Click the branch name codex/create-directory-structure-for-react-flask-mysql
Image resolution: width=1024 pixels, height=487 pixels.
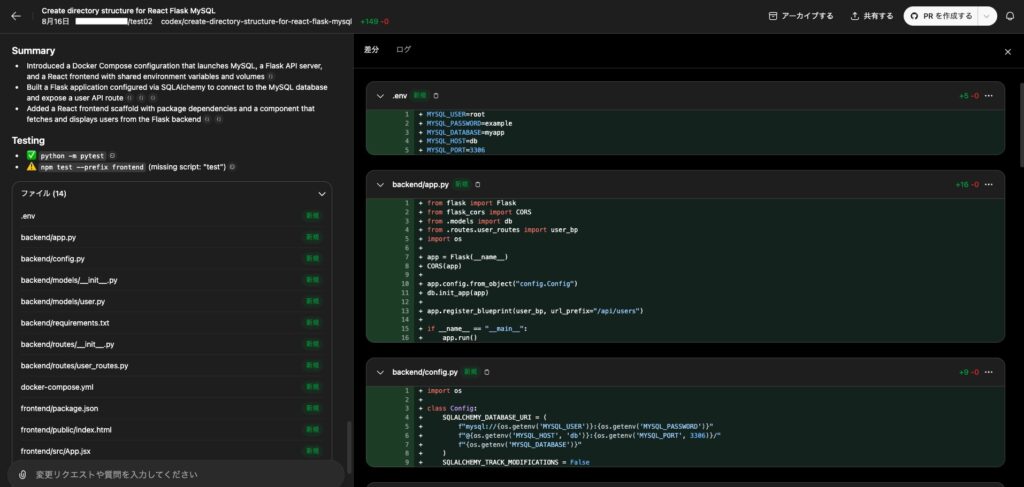[x=256, y=22]
